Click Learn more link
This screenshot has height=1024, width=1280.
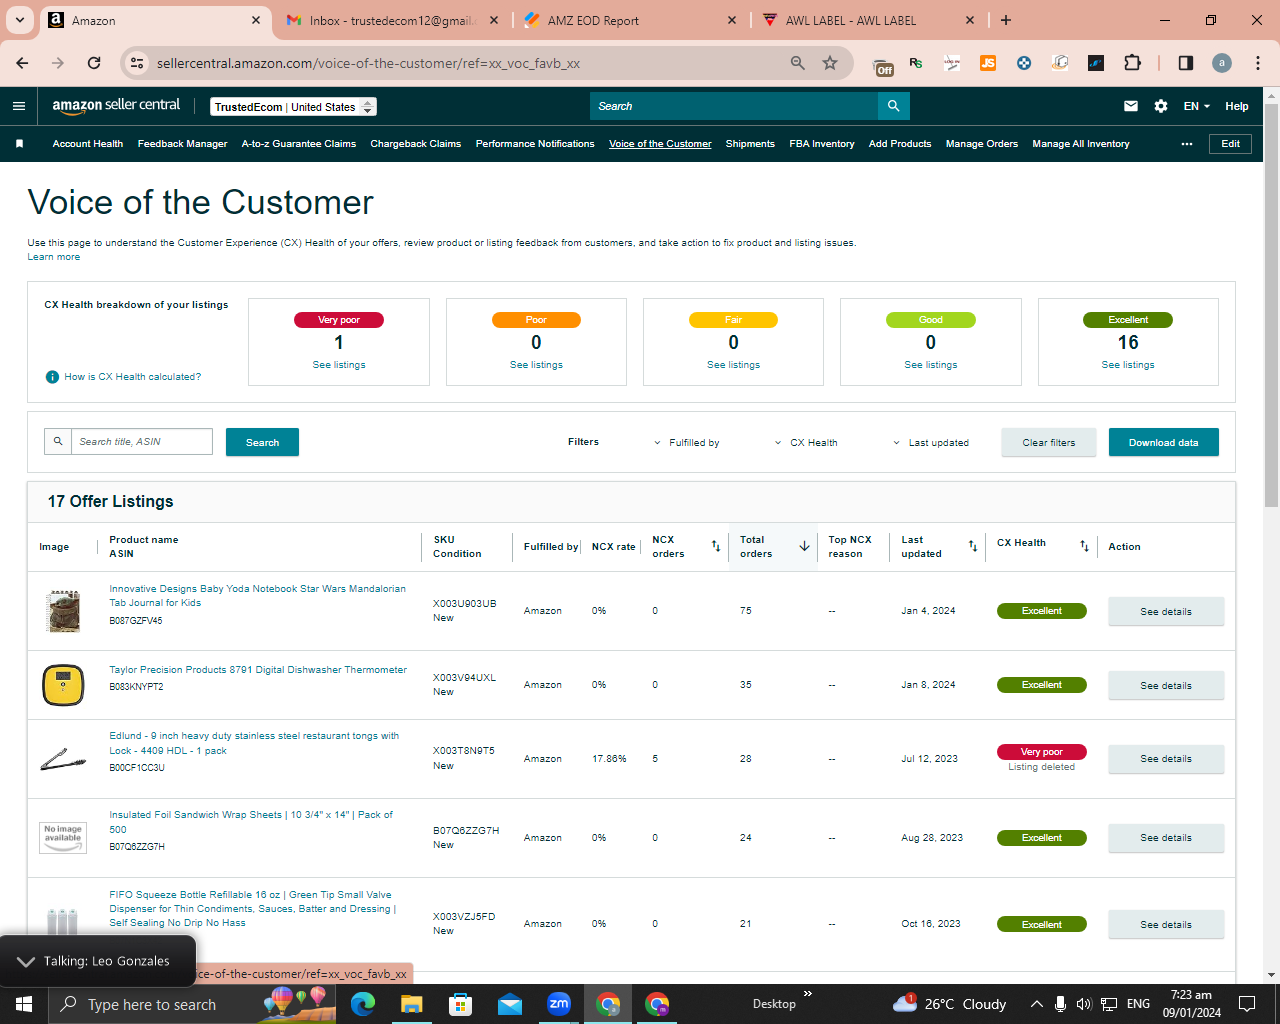click(x=54, y=257)
